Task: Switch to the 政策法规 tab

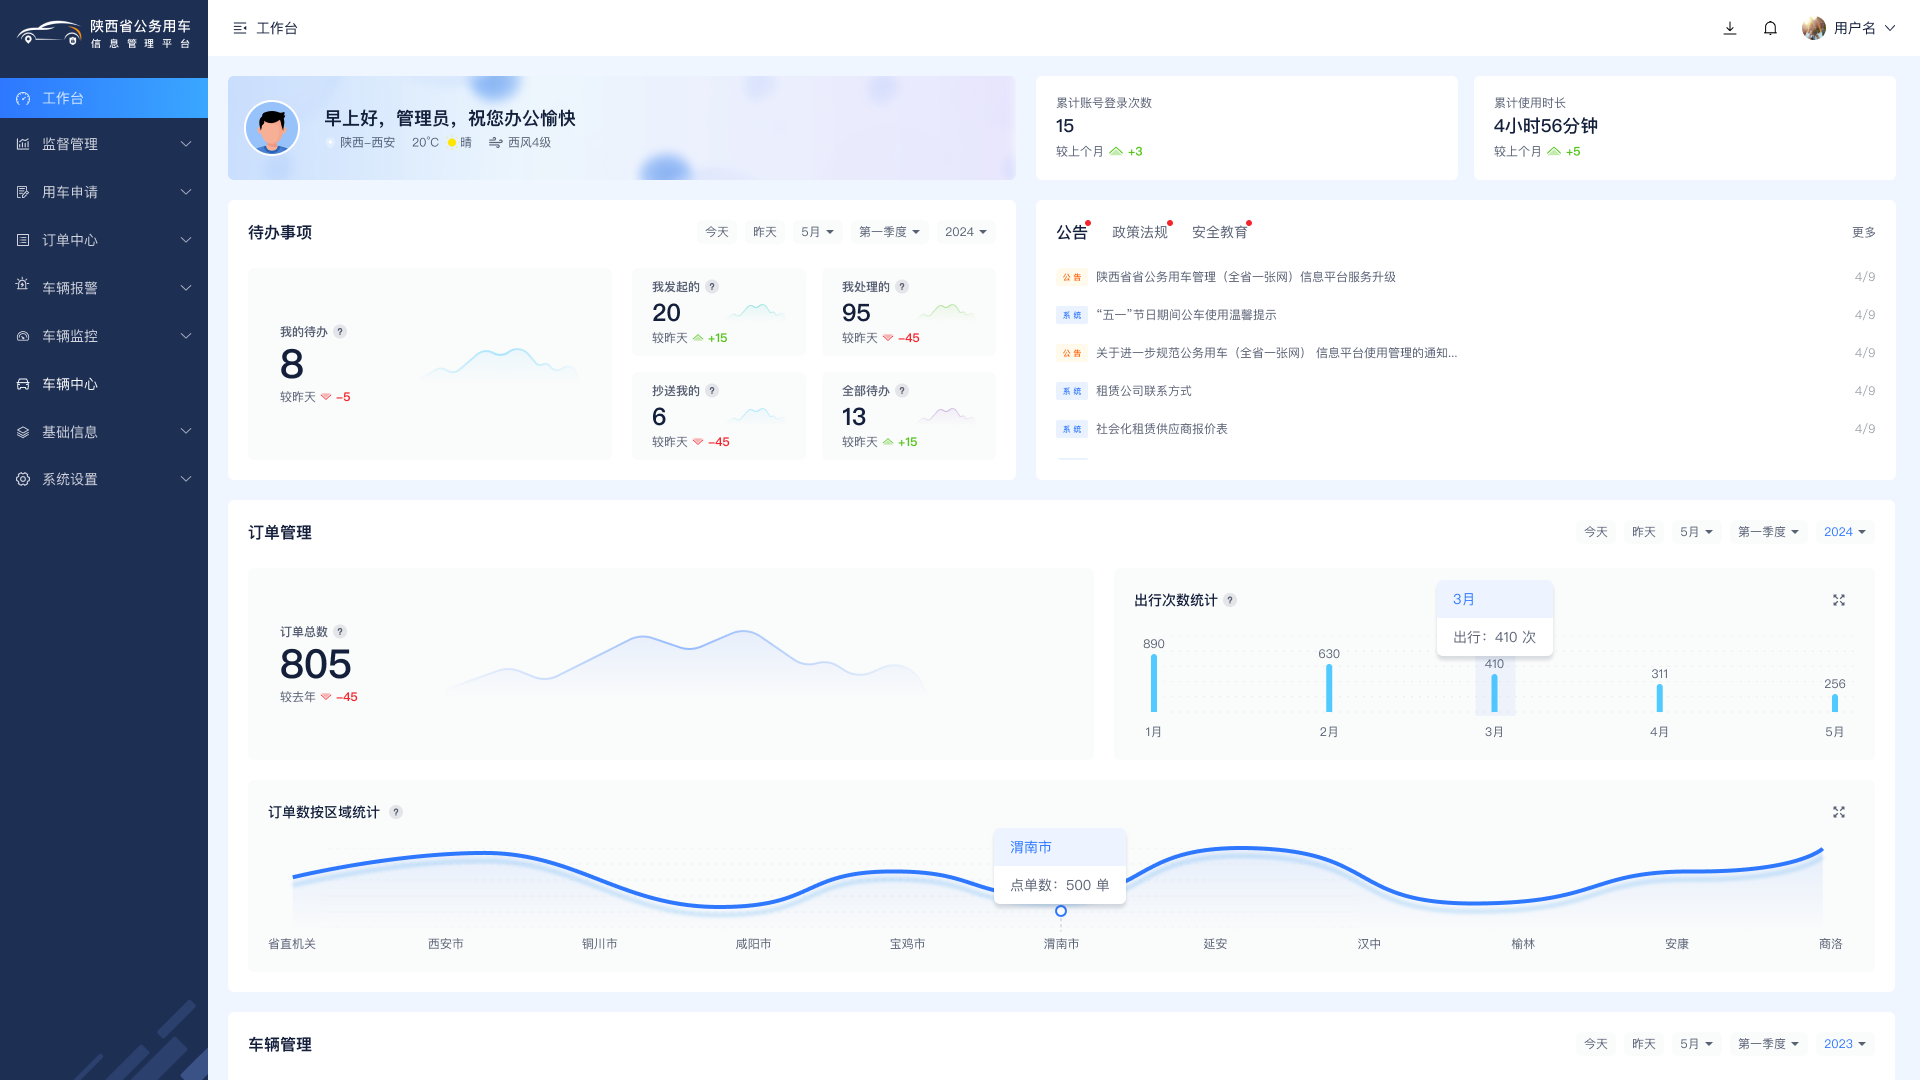Action: tap(1139, 232)
